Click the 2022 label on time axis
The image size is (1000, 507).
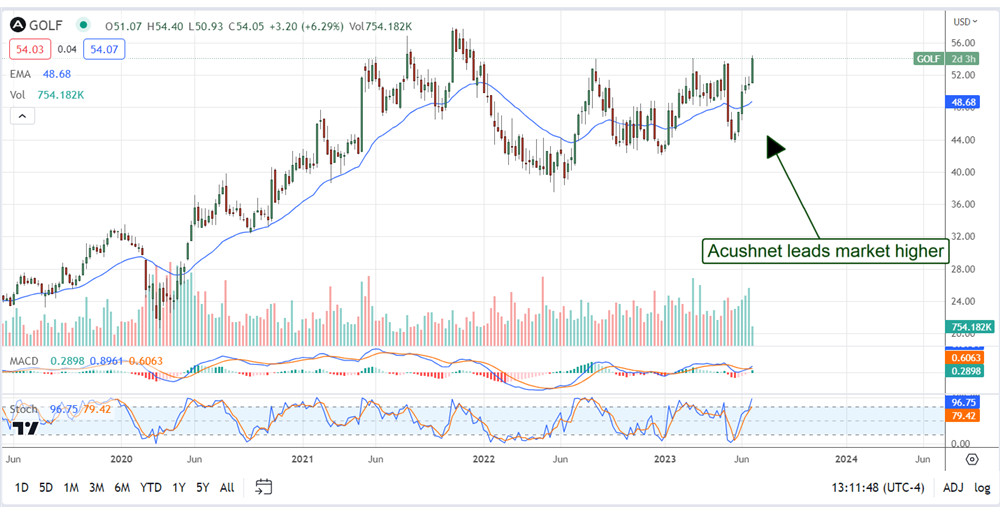[483, 459]
